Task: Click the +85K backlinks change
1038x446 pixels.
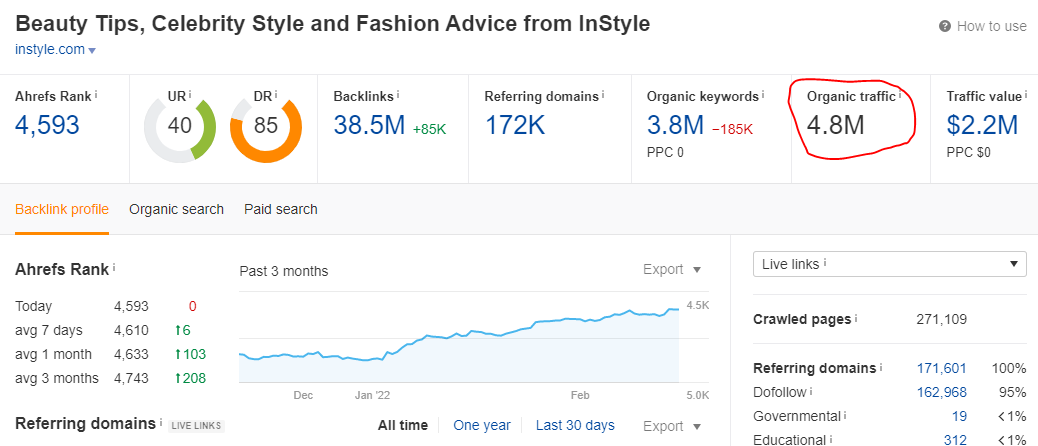Action: (430, 130)
